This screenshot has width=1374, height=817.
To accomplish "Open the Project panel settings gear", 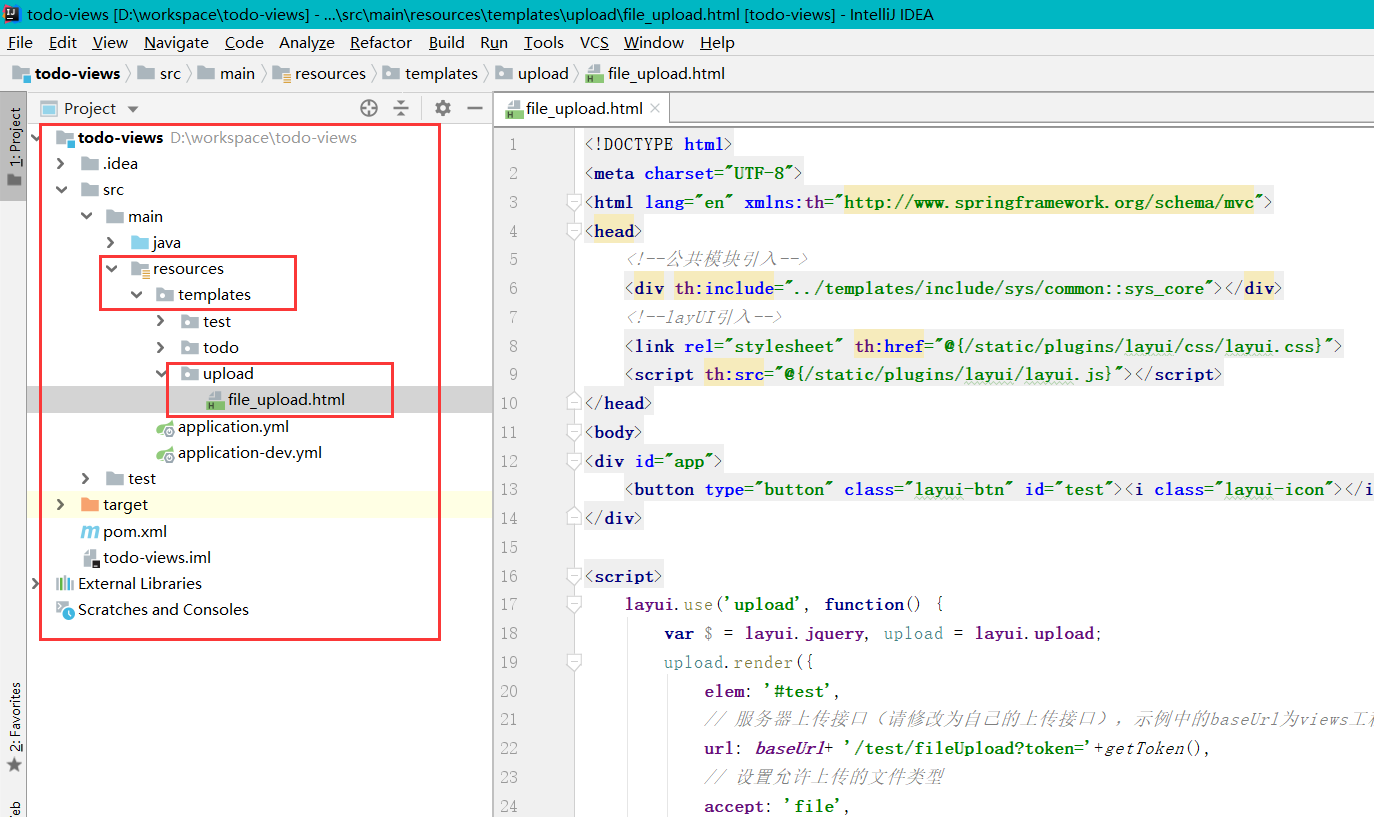I will click(x=443, y=108).
